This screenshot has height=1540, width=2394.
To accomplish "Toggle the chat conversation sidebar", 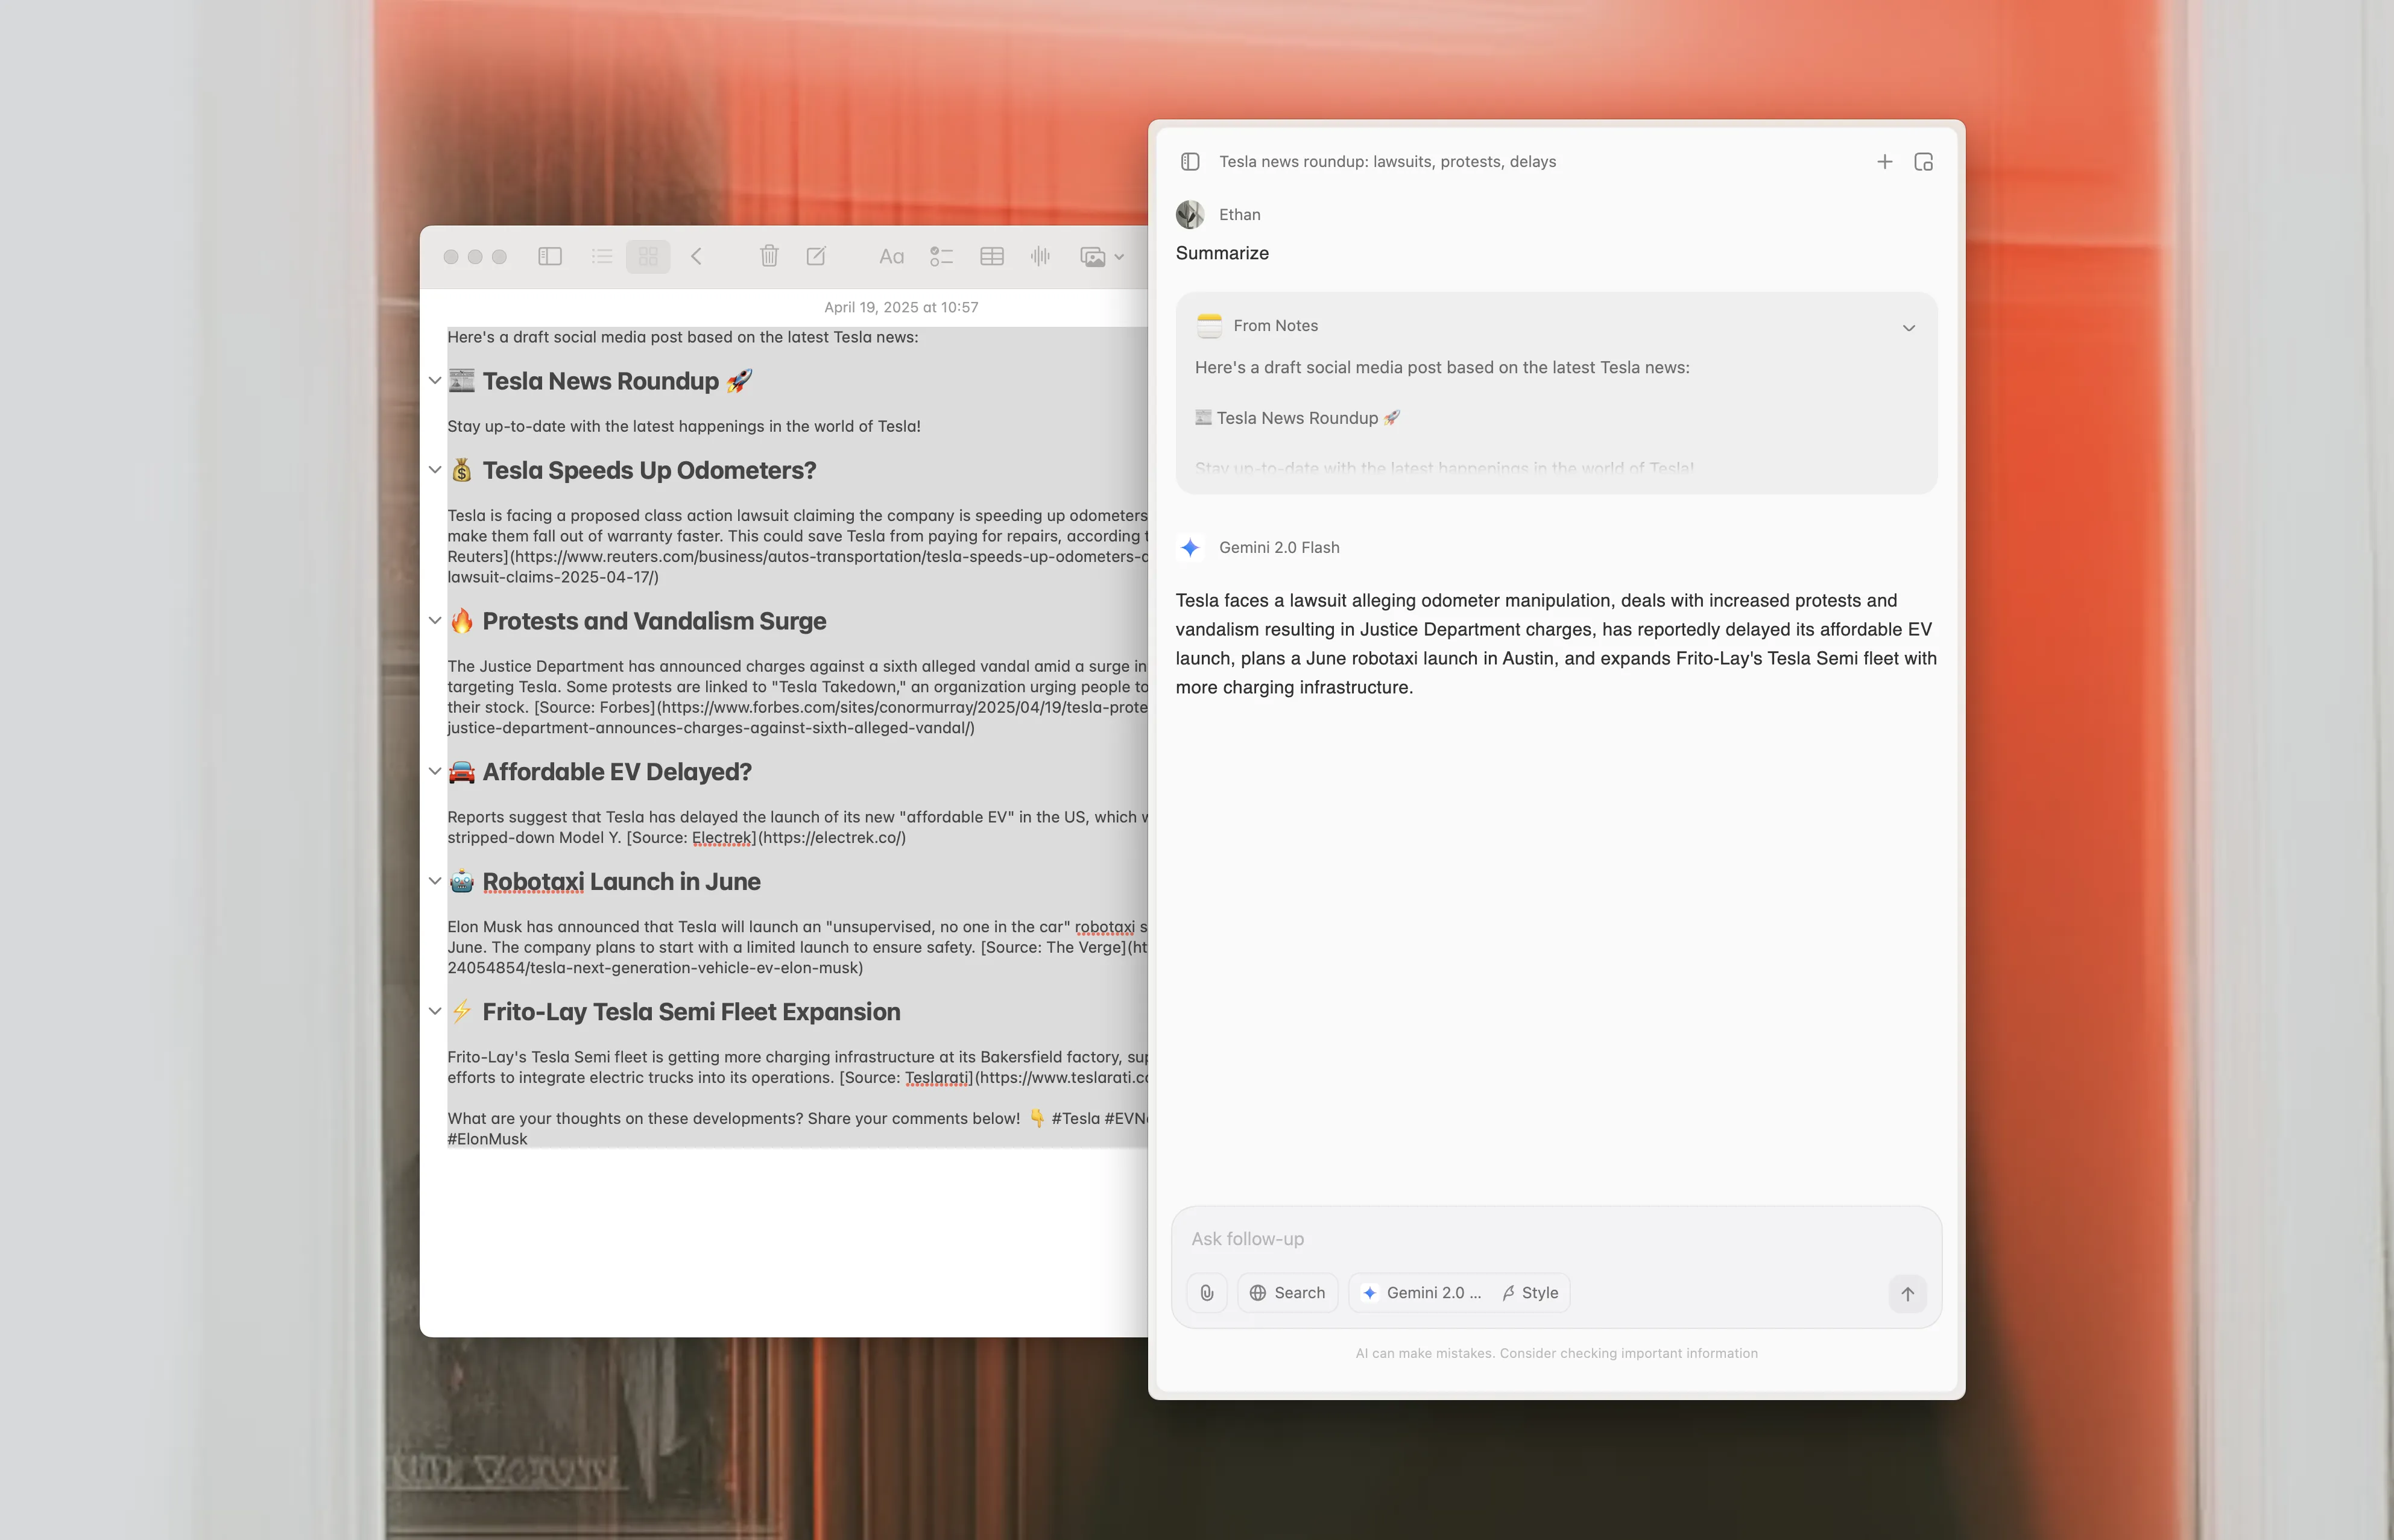I will [x=1190, y=160].
